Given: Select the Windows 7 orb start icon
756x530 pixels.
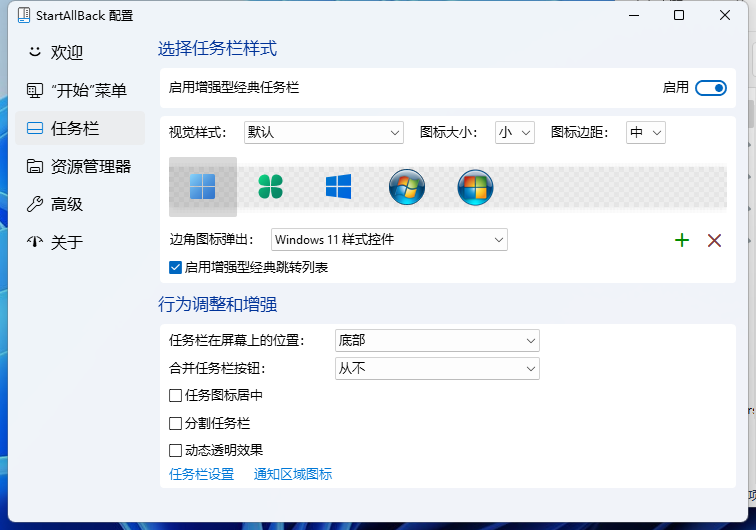Looking at the screenshot, I should [x=407, y=187].
